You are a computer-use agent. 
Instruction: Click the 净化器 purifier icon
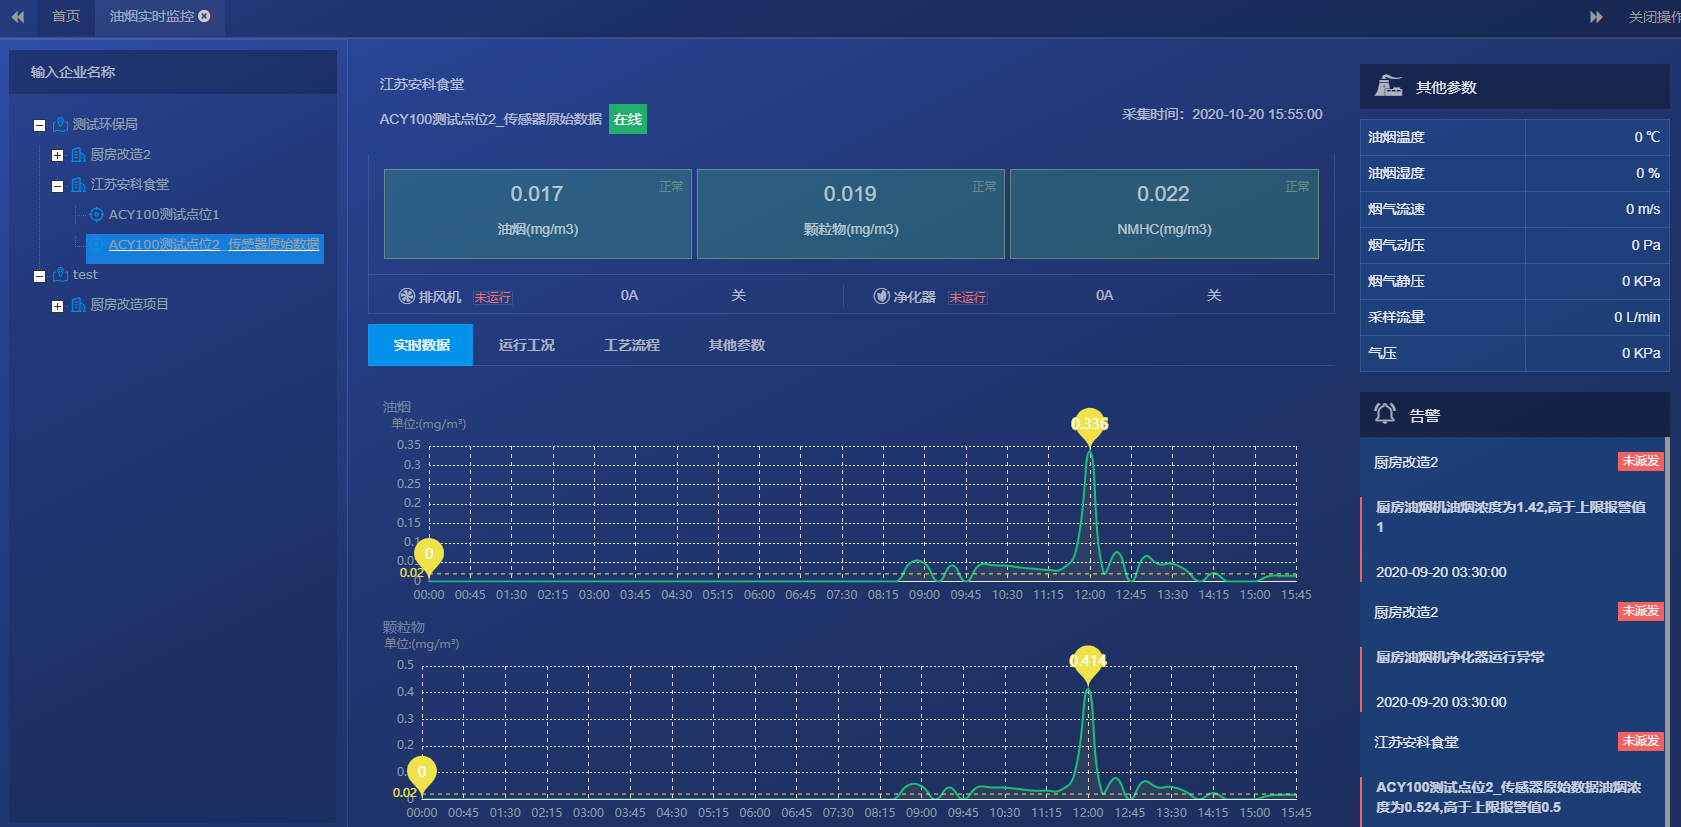click(882, 296)
